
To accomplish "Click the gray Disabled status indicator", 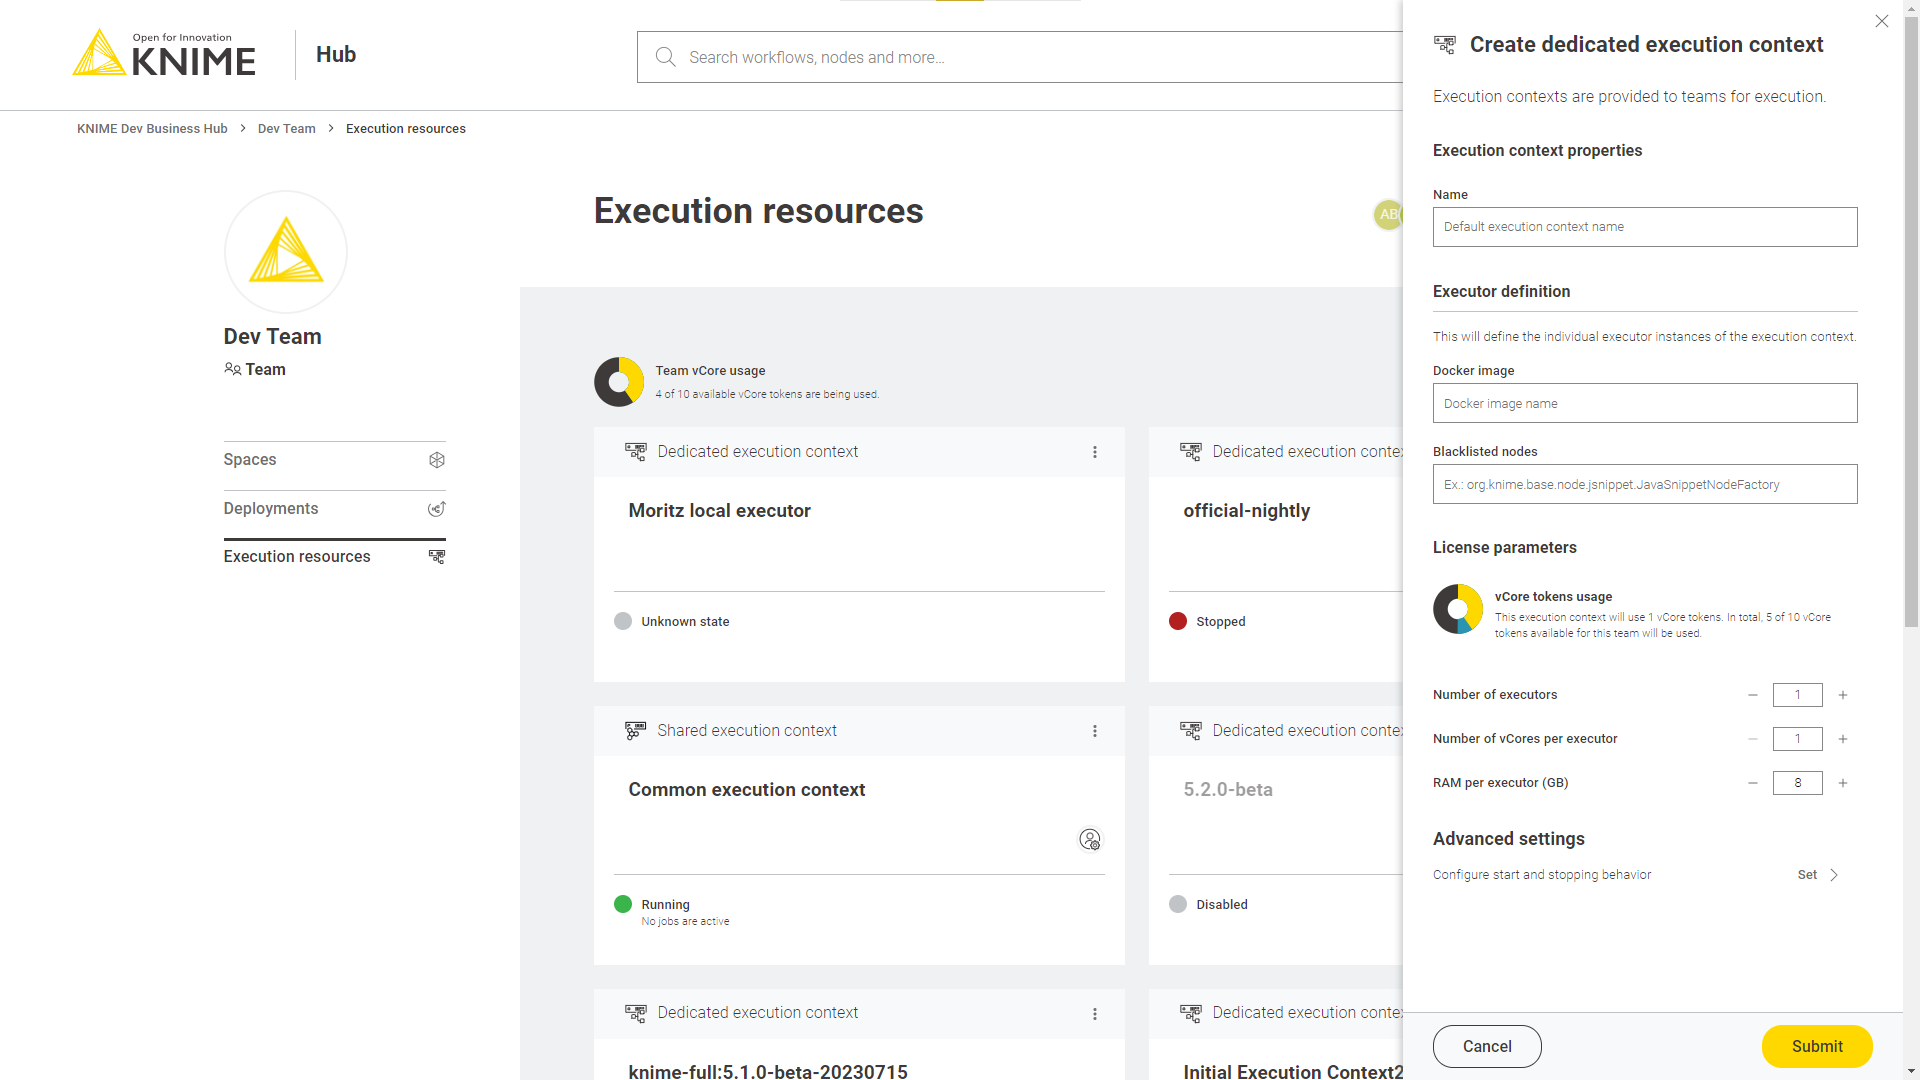I will tap(1178, 904).
